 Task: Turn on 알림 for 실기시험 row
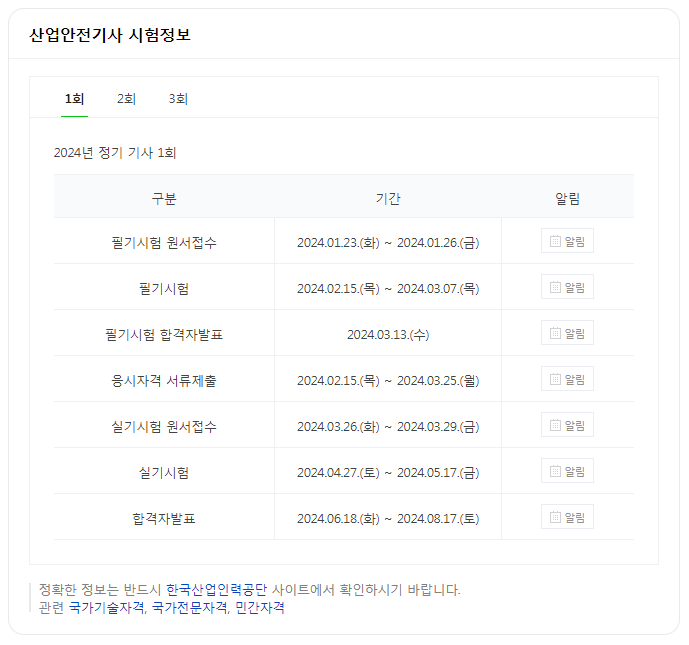[x=567, y=471]
